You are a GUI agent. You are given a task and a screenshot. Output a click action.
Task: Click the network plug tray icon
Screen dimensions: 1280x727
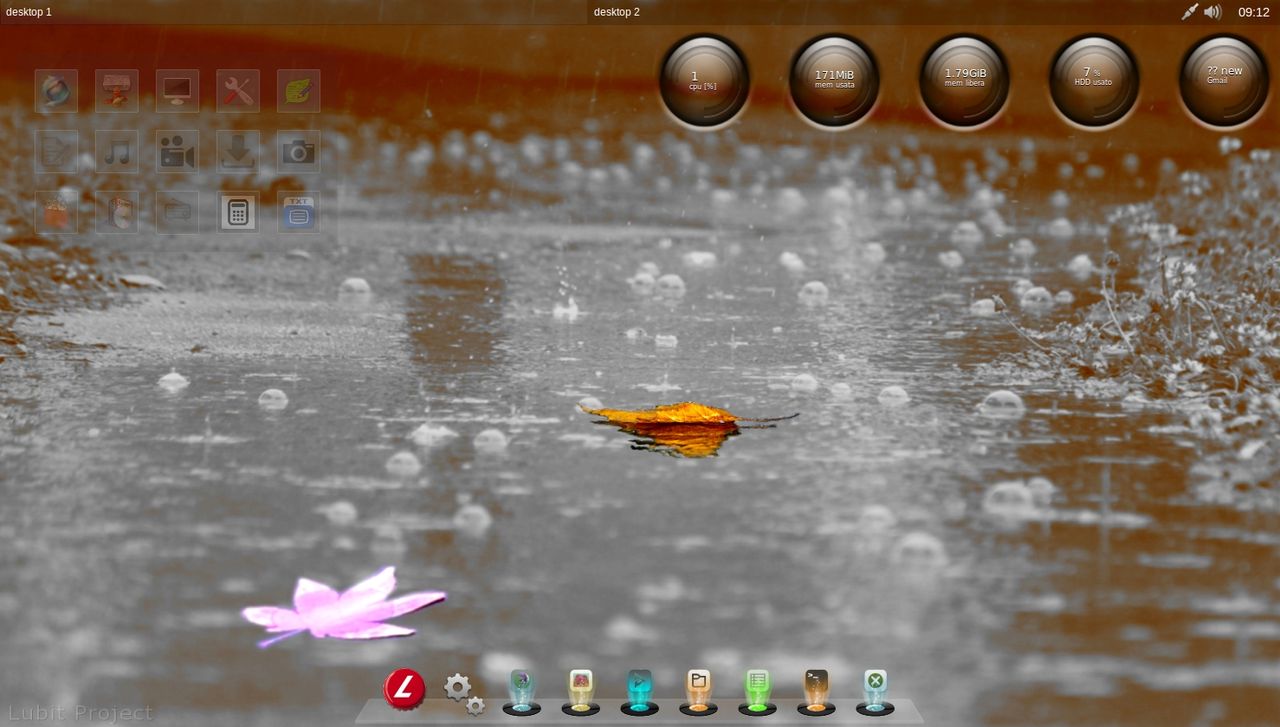[1189, 12]
